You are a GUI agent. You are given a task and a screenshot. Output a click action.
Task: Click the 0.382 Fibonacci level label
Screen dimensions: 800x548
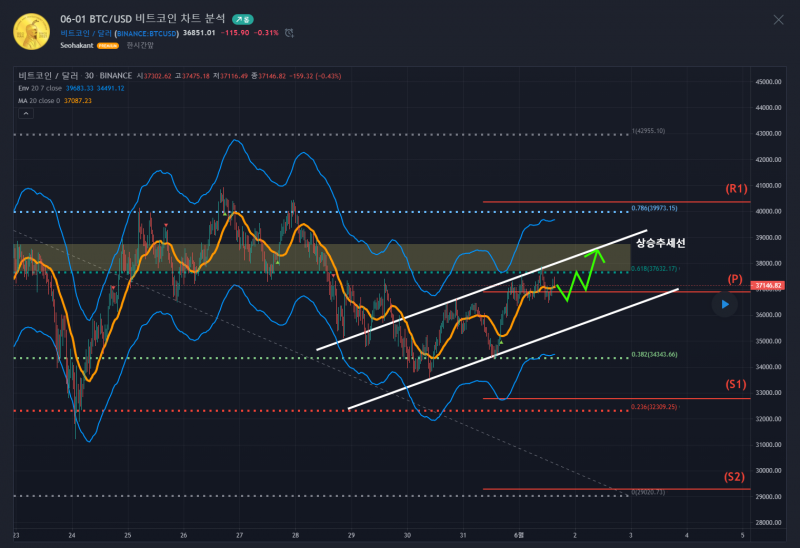click(654, 354)
